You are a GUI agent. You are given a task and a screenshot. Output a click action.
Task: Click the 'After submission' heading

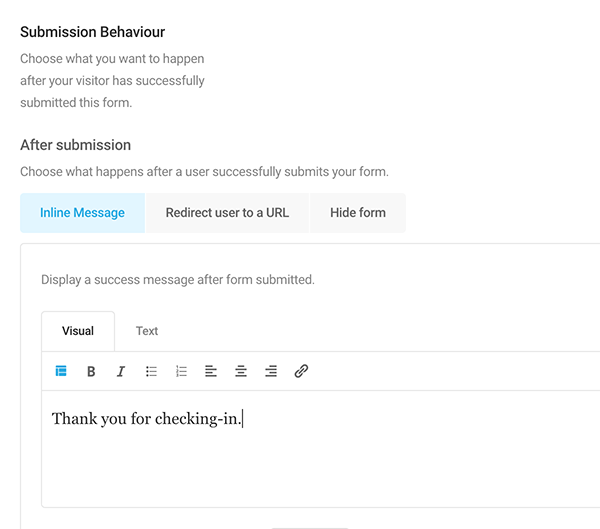tap(75, 145)
